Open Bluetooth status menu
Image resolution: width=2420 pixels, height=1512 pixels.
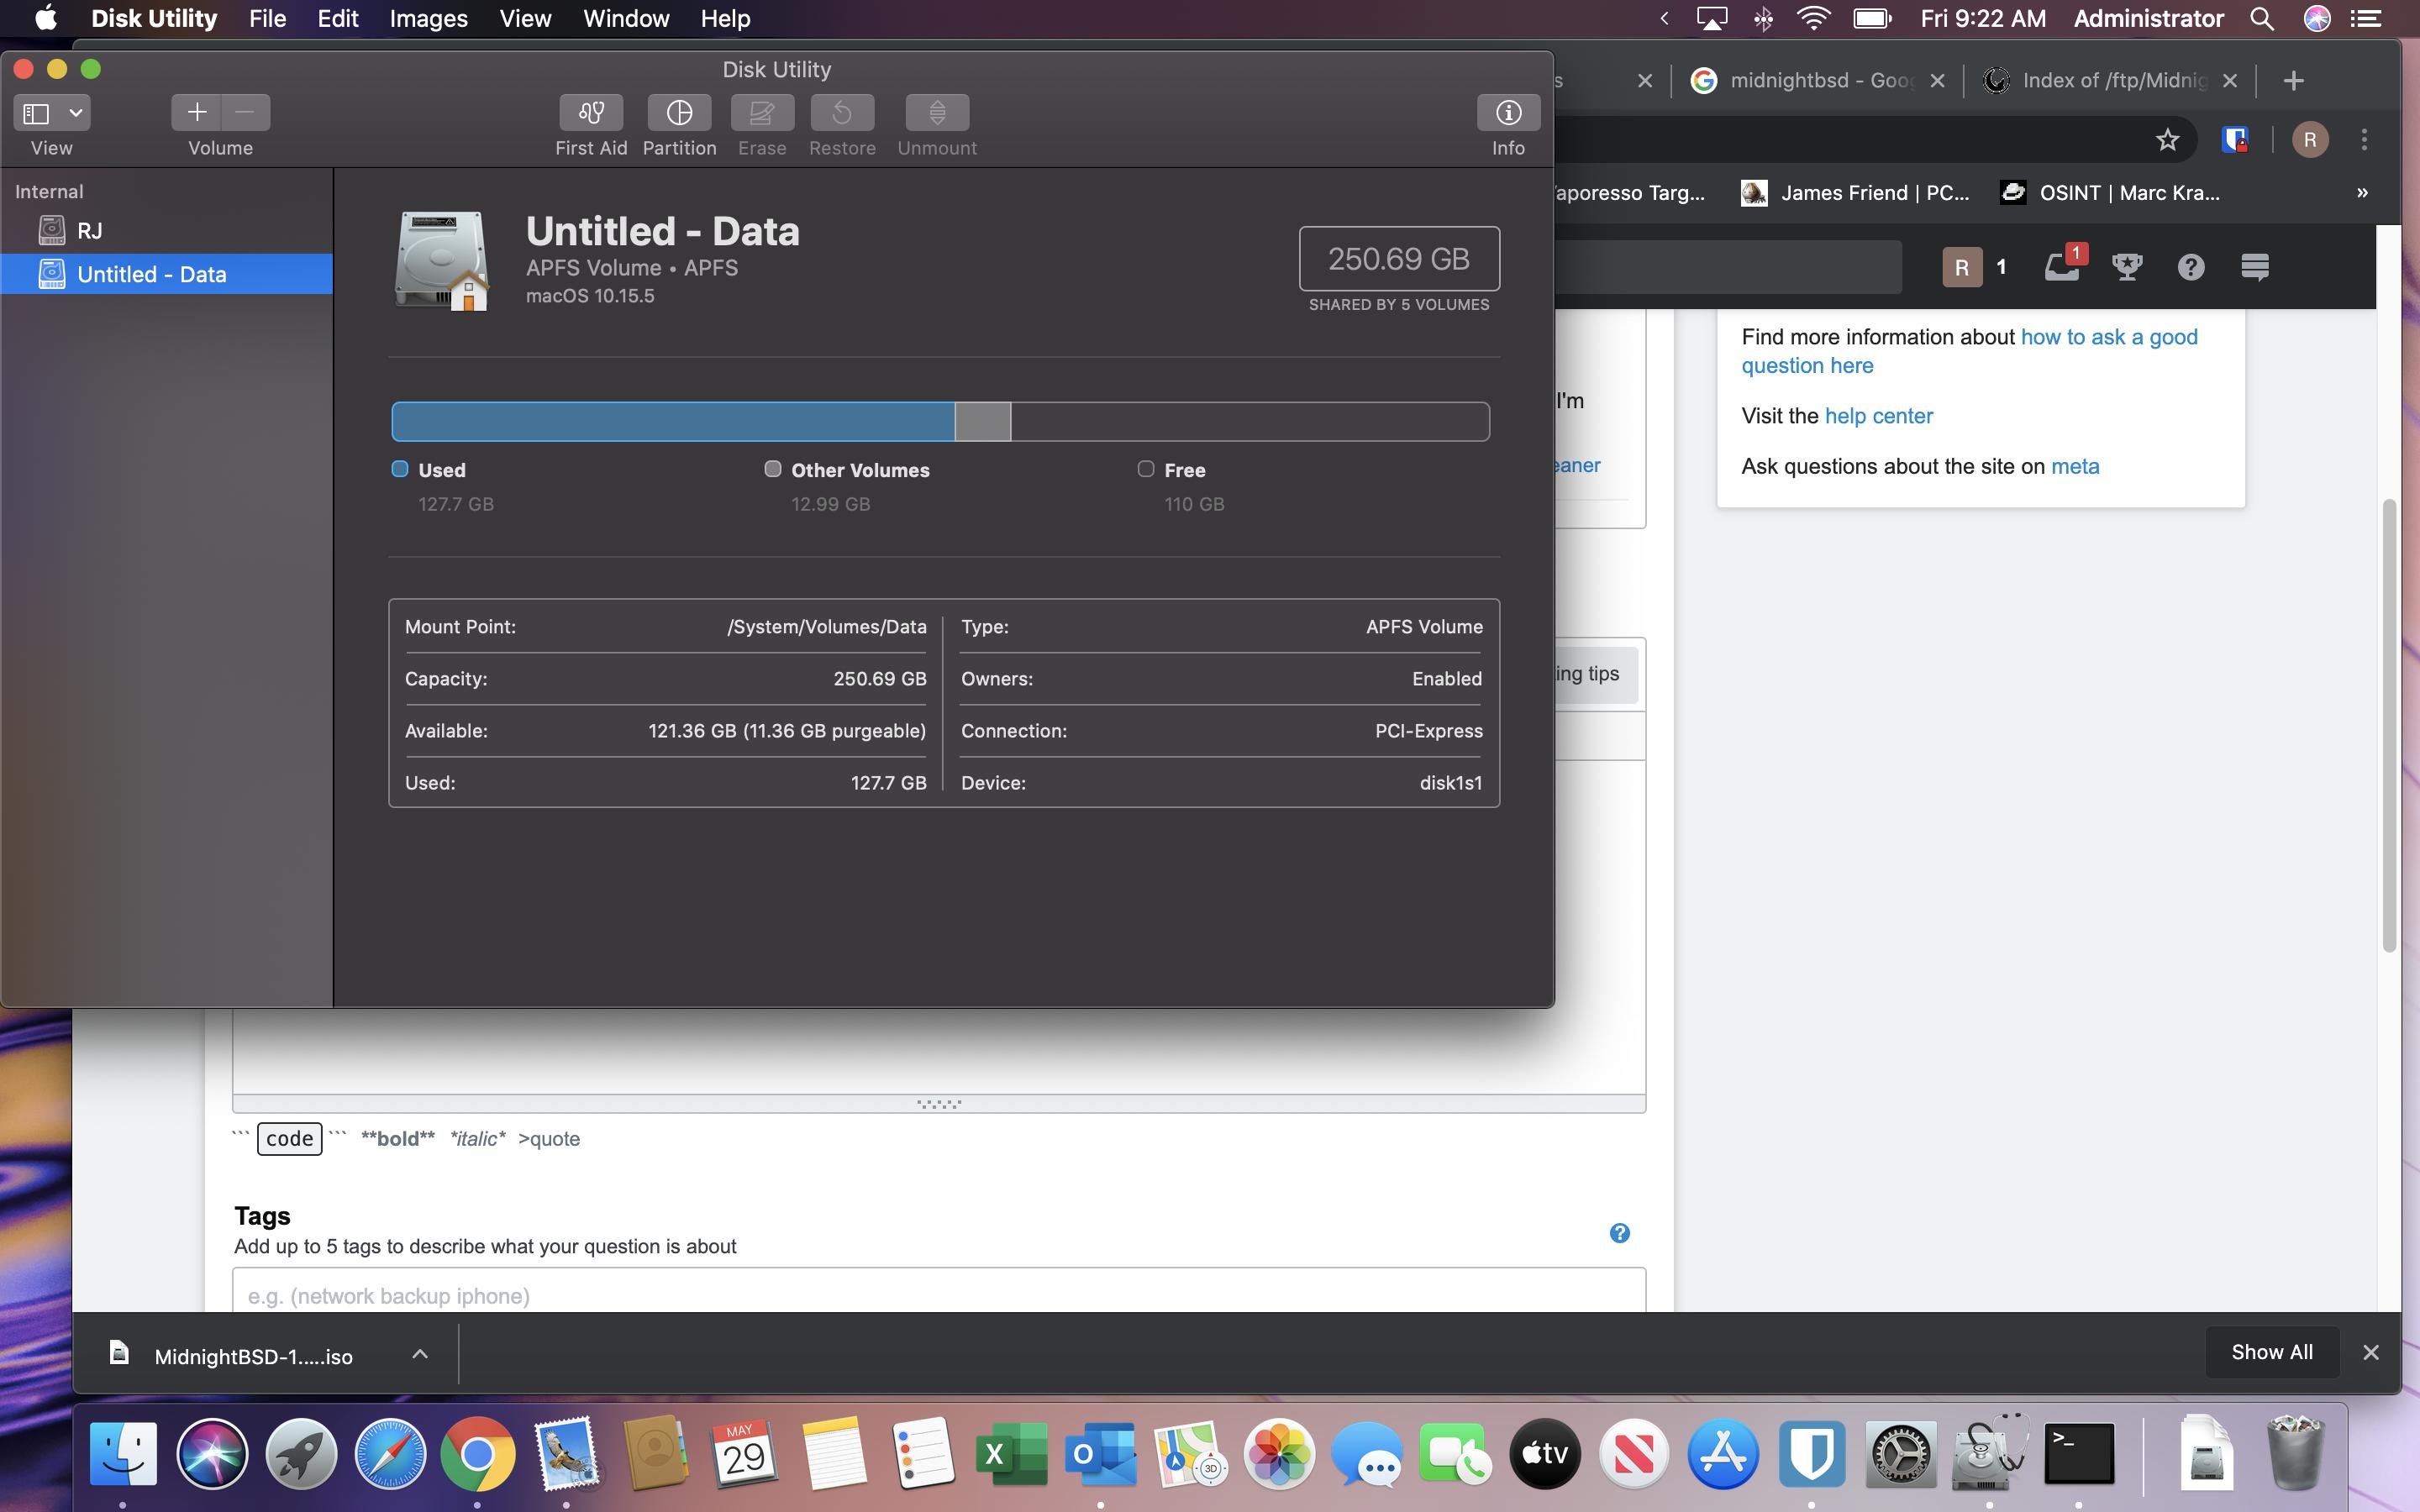[1764, 19]
